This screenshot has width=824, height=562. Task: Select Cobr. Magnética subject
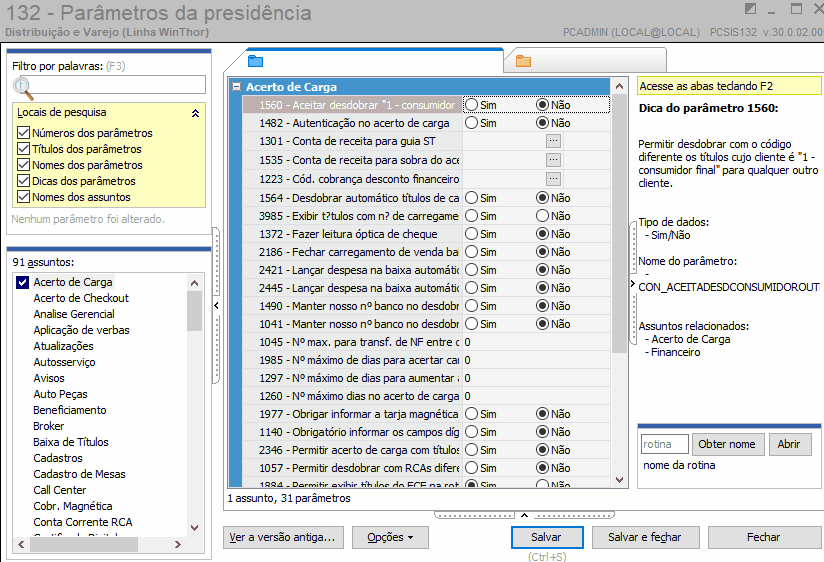click(x=73, y=506)
